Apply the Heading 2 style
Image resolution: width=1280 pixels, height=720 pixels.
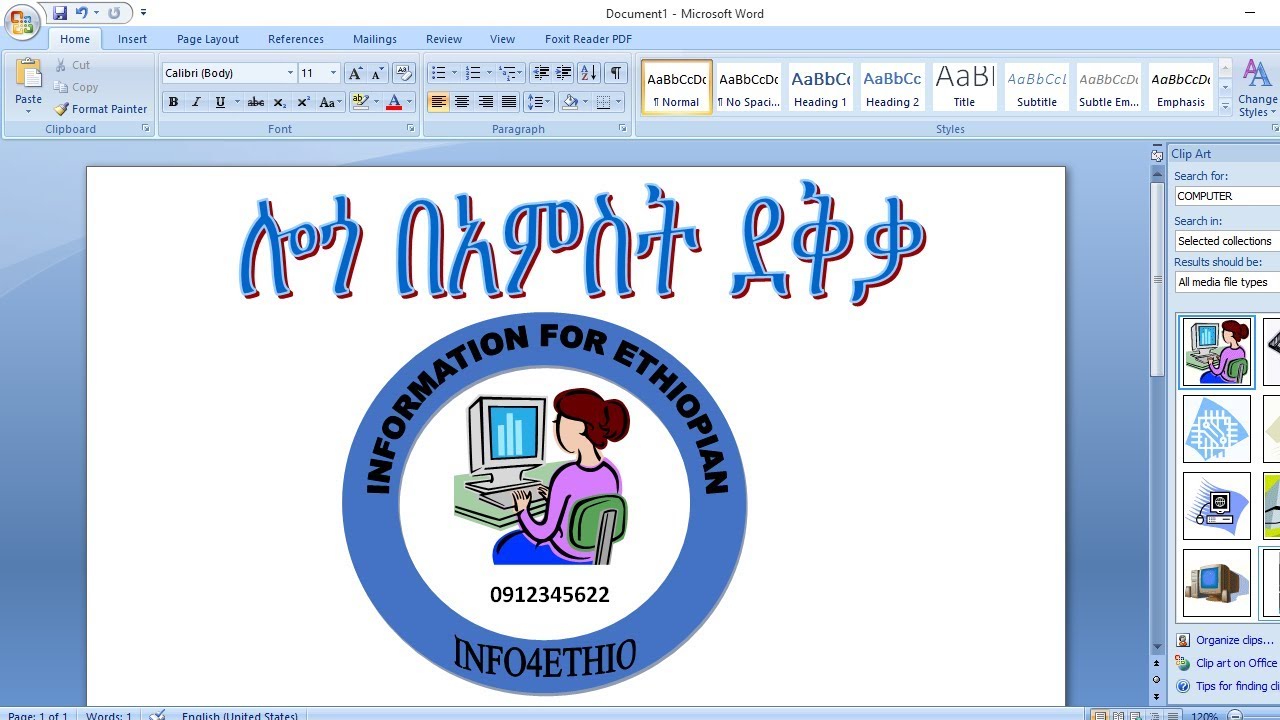893,87
